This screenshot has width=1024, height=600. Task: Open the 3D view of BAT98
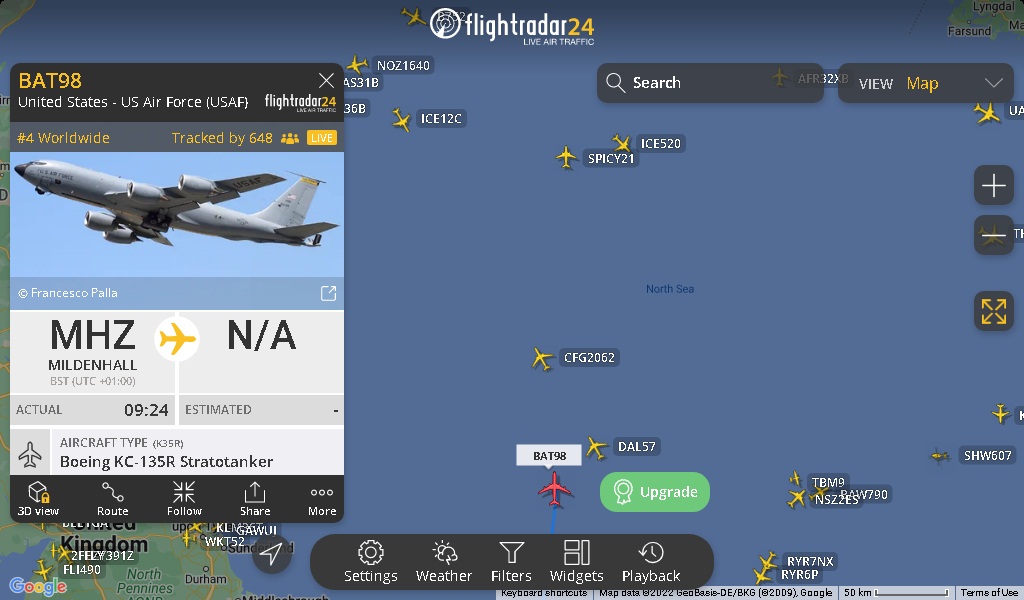[39, 499]
